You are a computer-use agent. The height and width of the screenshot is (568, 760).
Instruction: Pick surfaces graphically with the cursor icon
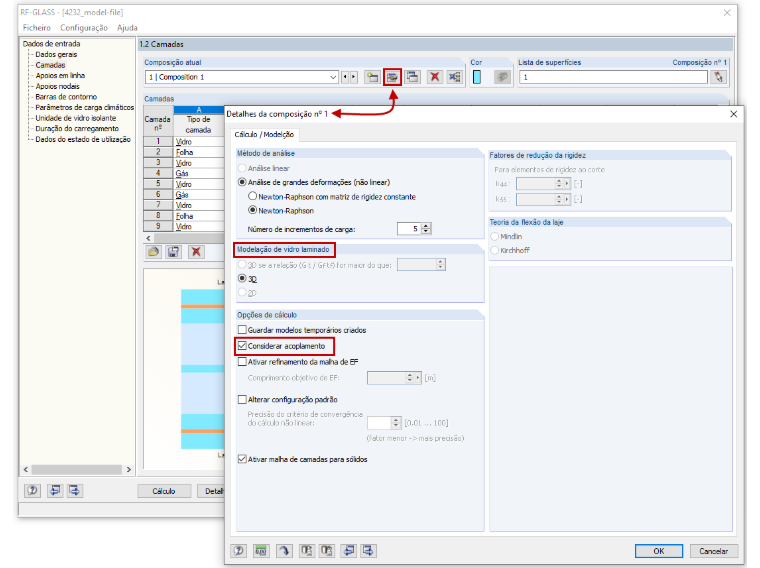[718, 77]
